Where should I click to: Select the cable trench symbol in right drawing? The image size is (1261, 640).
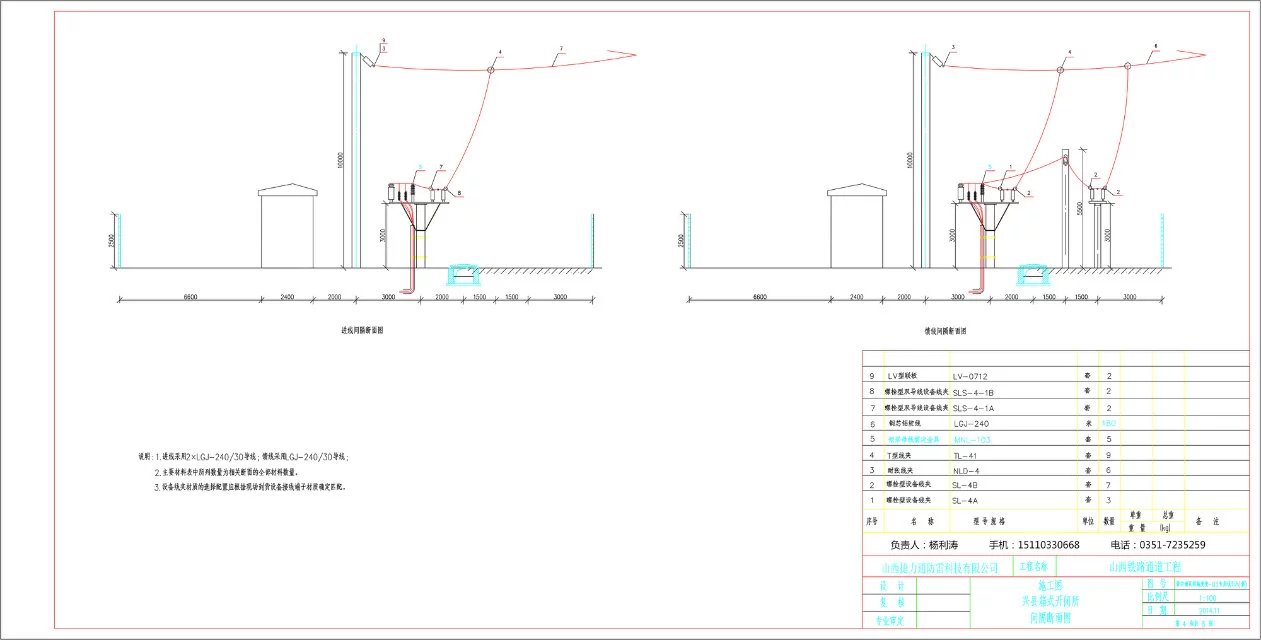pyautogui.click(x=1031, y=272)
